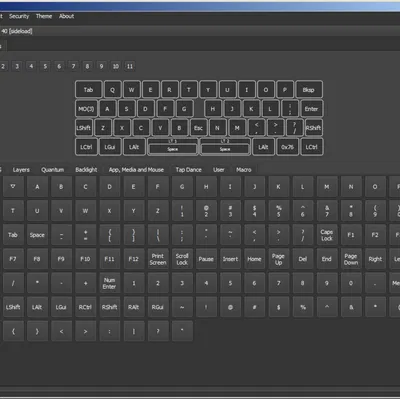Open the Security menu
The width and height of the screenshot is (400, 399).
click(x=19, y=16)
